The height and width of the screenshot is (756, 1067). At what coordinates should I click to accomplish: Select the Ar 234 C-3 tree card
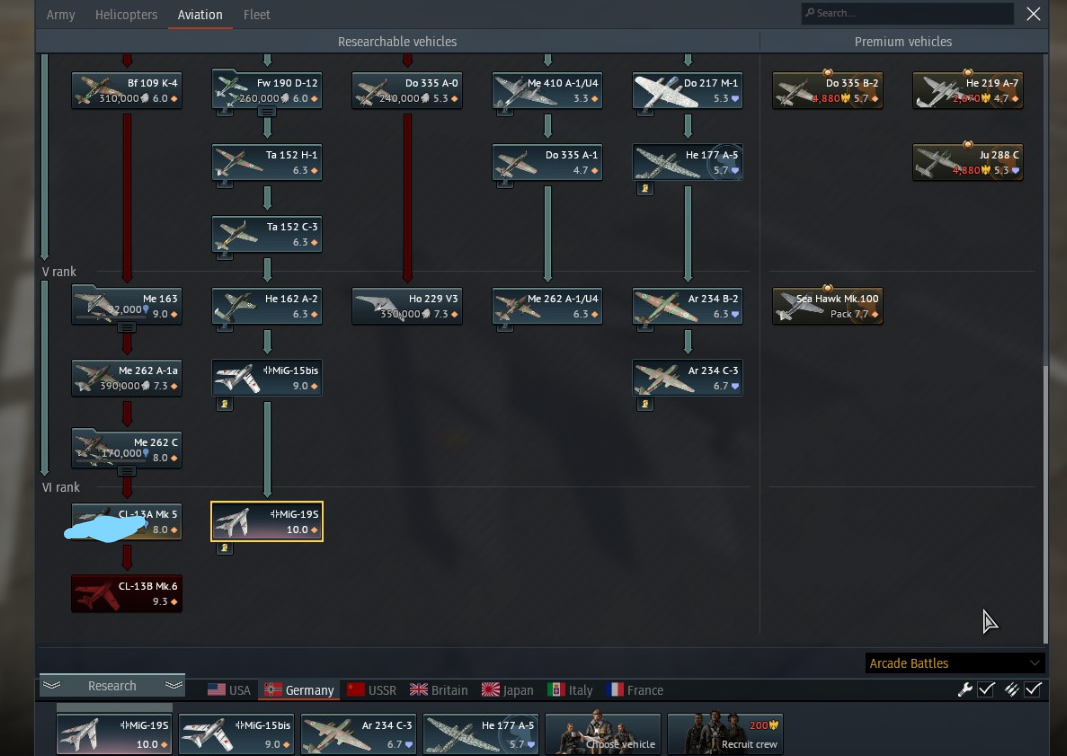[687, 378]
